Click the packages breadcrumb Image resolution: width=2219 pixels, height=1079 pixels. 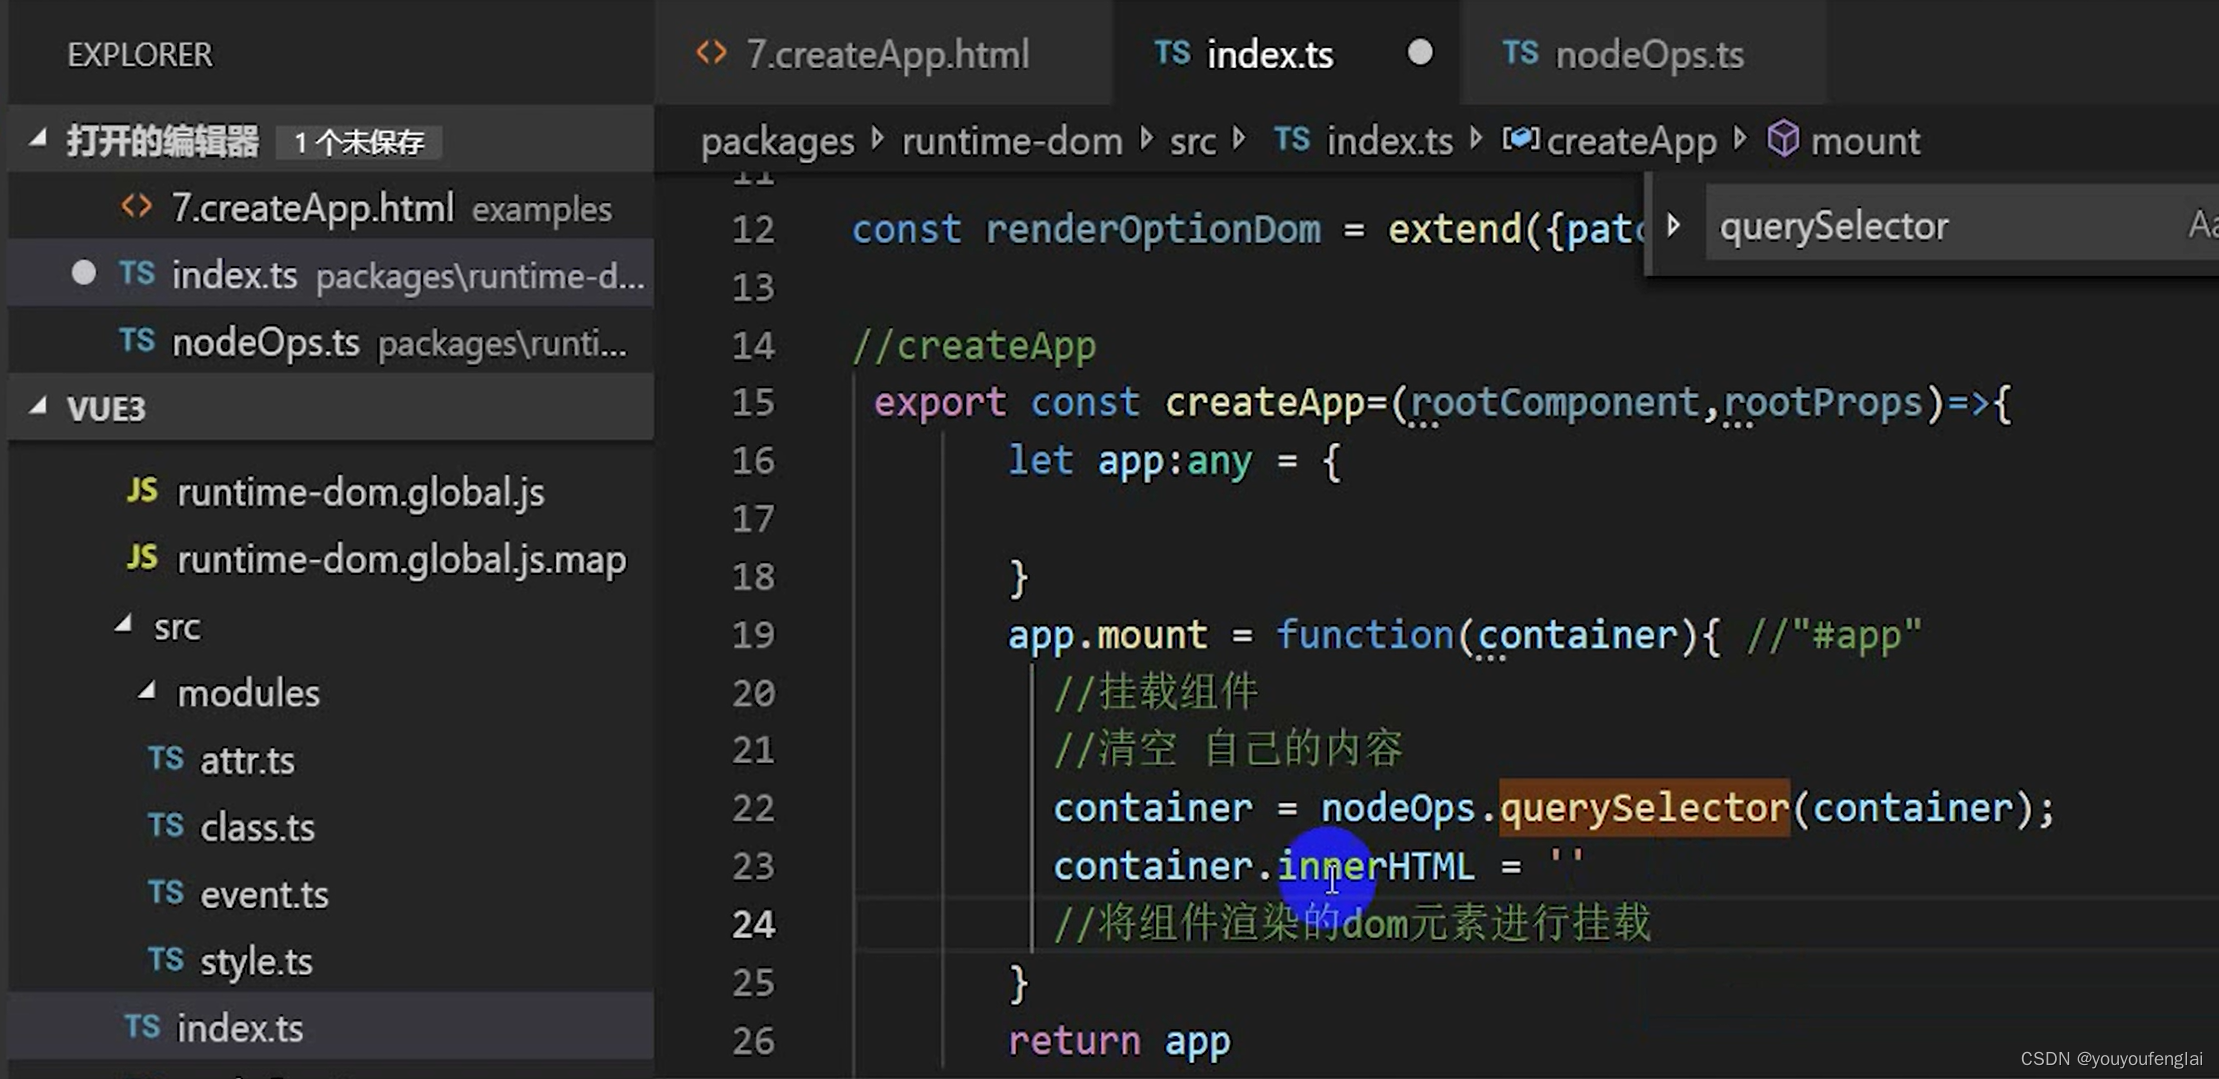tap(778, 142)
